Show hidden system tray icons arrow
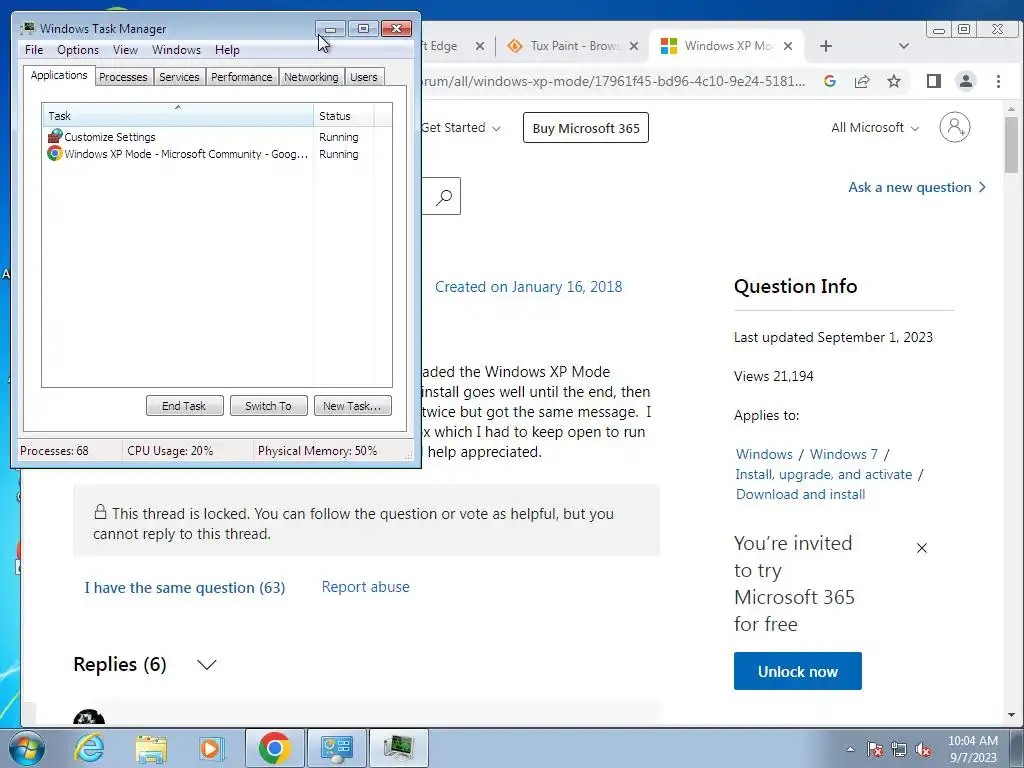The image size is (1024, 768). pyautogui.click(x=850, y=749)
